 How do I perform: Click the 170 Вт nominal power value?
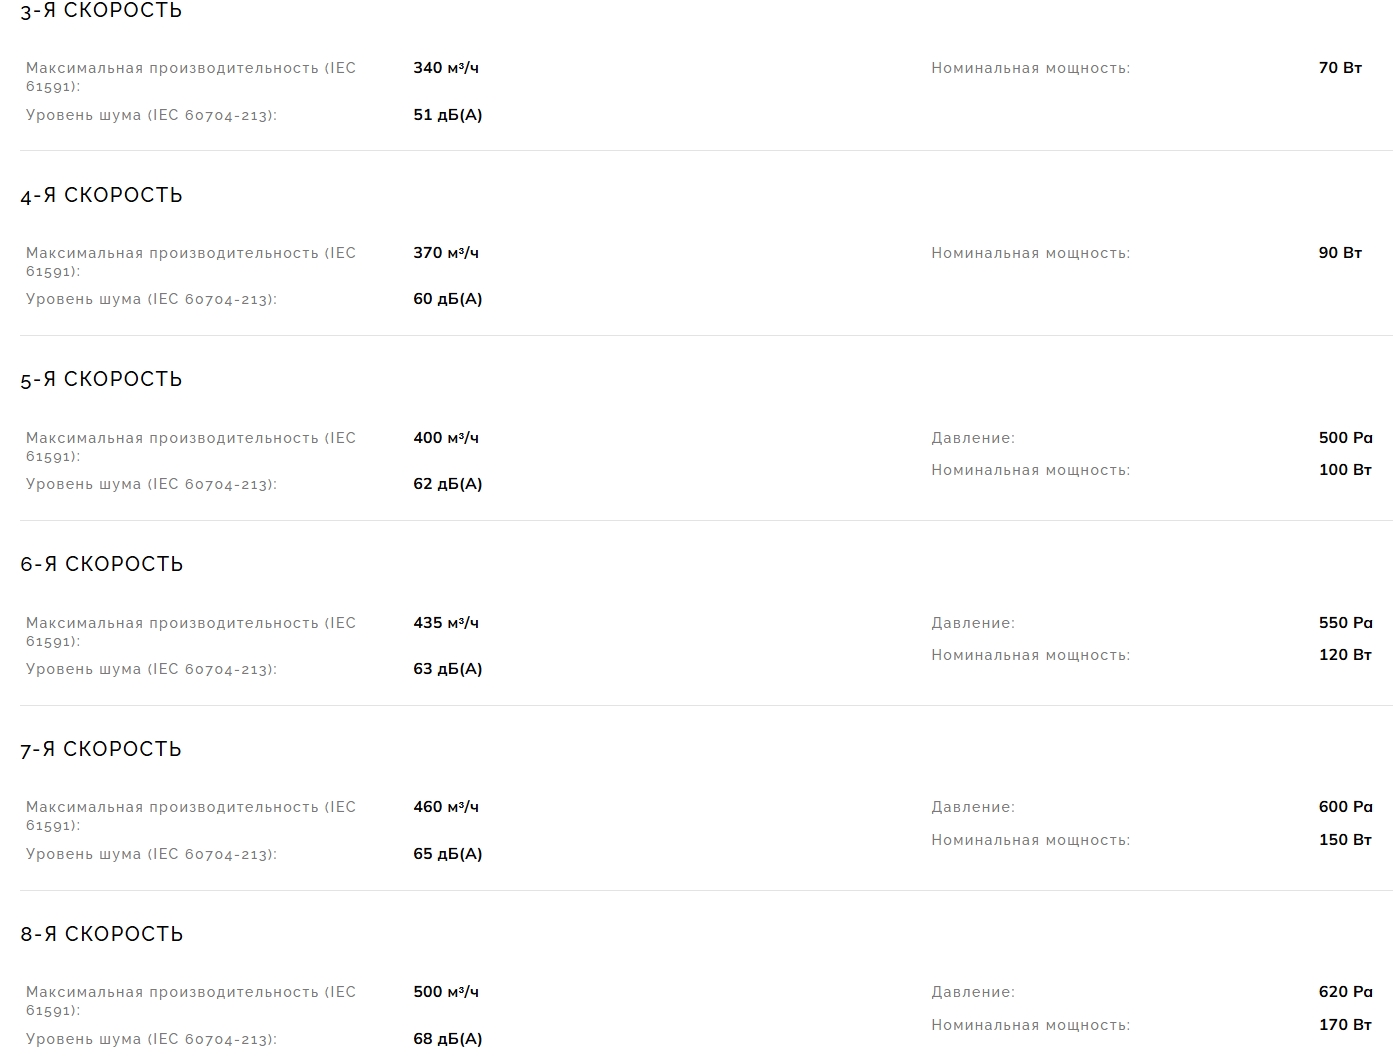pyautogui.click(x=1345, y=1025)
